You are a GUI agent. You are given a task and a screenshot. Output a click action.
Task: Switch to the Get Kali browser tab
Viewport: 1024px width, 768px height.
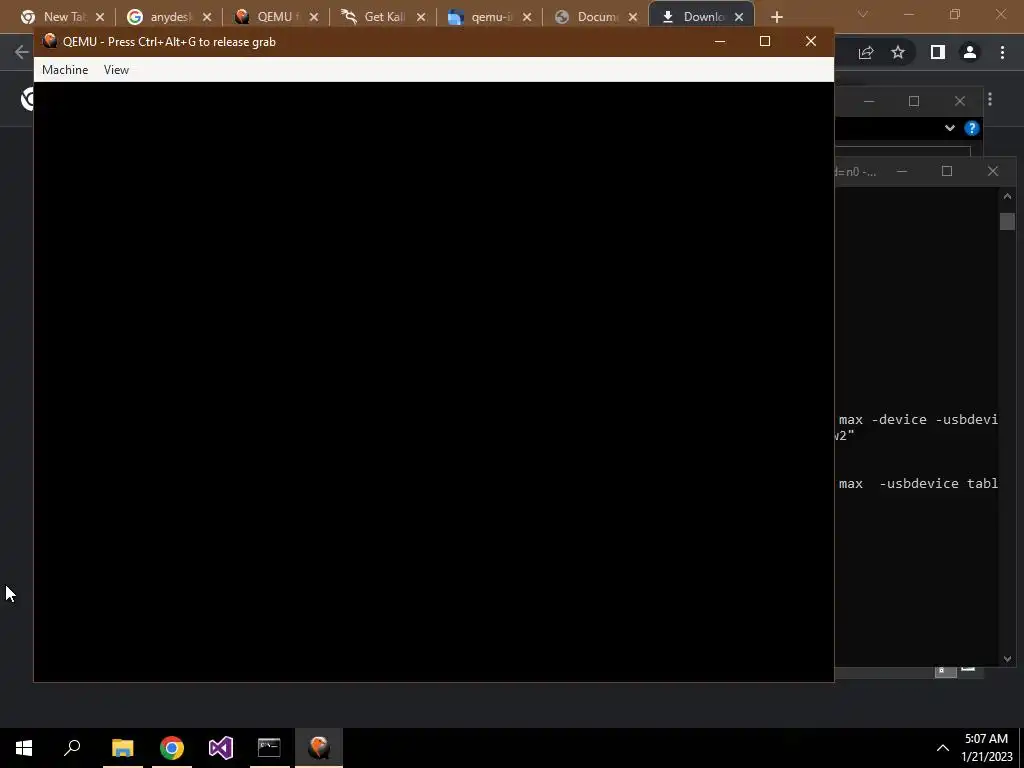click(x=384, y=17)
